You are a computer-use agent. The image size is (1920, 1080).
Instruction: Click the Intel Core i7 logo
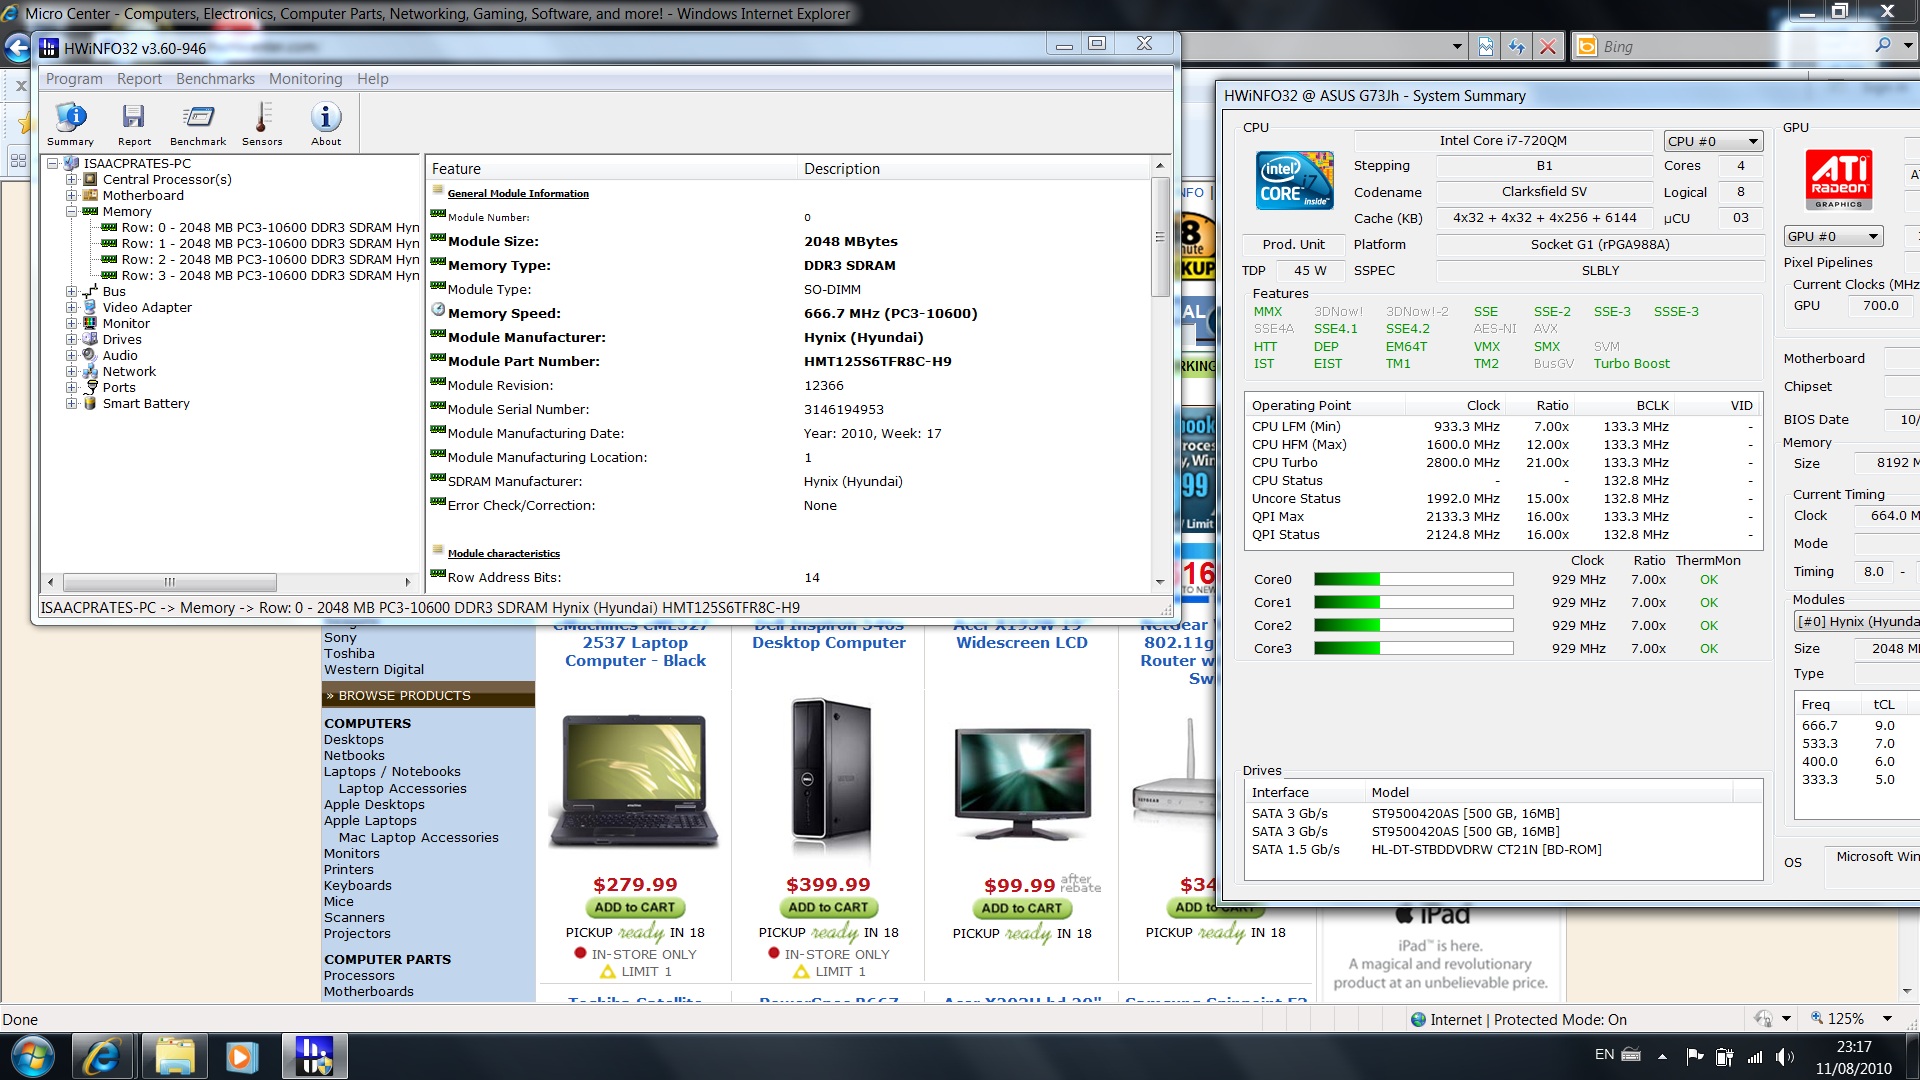1295,181
